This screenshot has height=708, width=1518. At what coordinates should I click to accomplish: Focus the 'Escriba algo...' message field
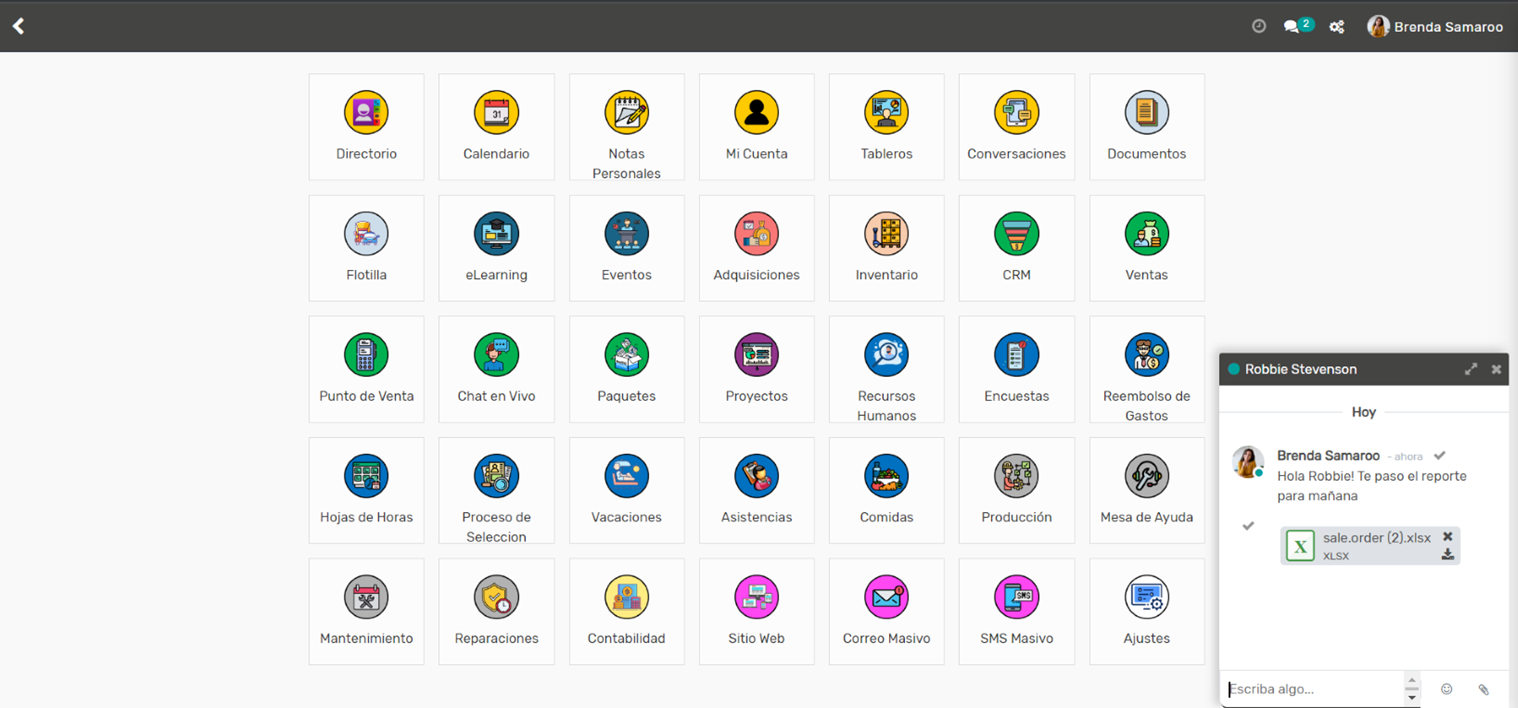pos(1312,689)
